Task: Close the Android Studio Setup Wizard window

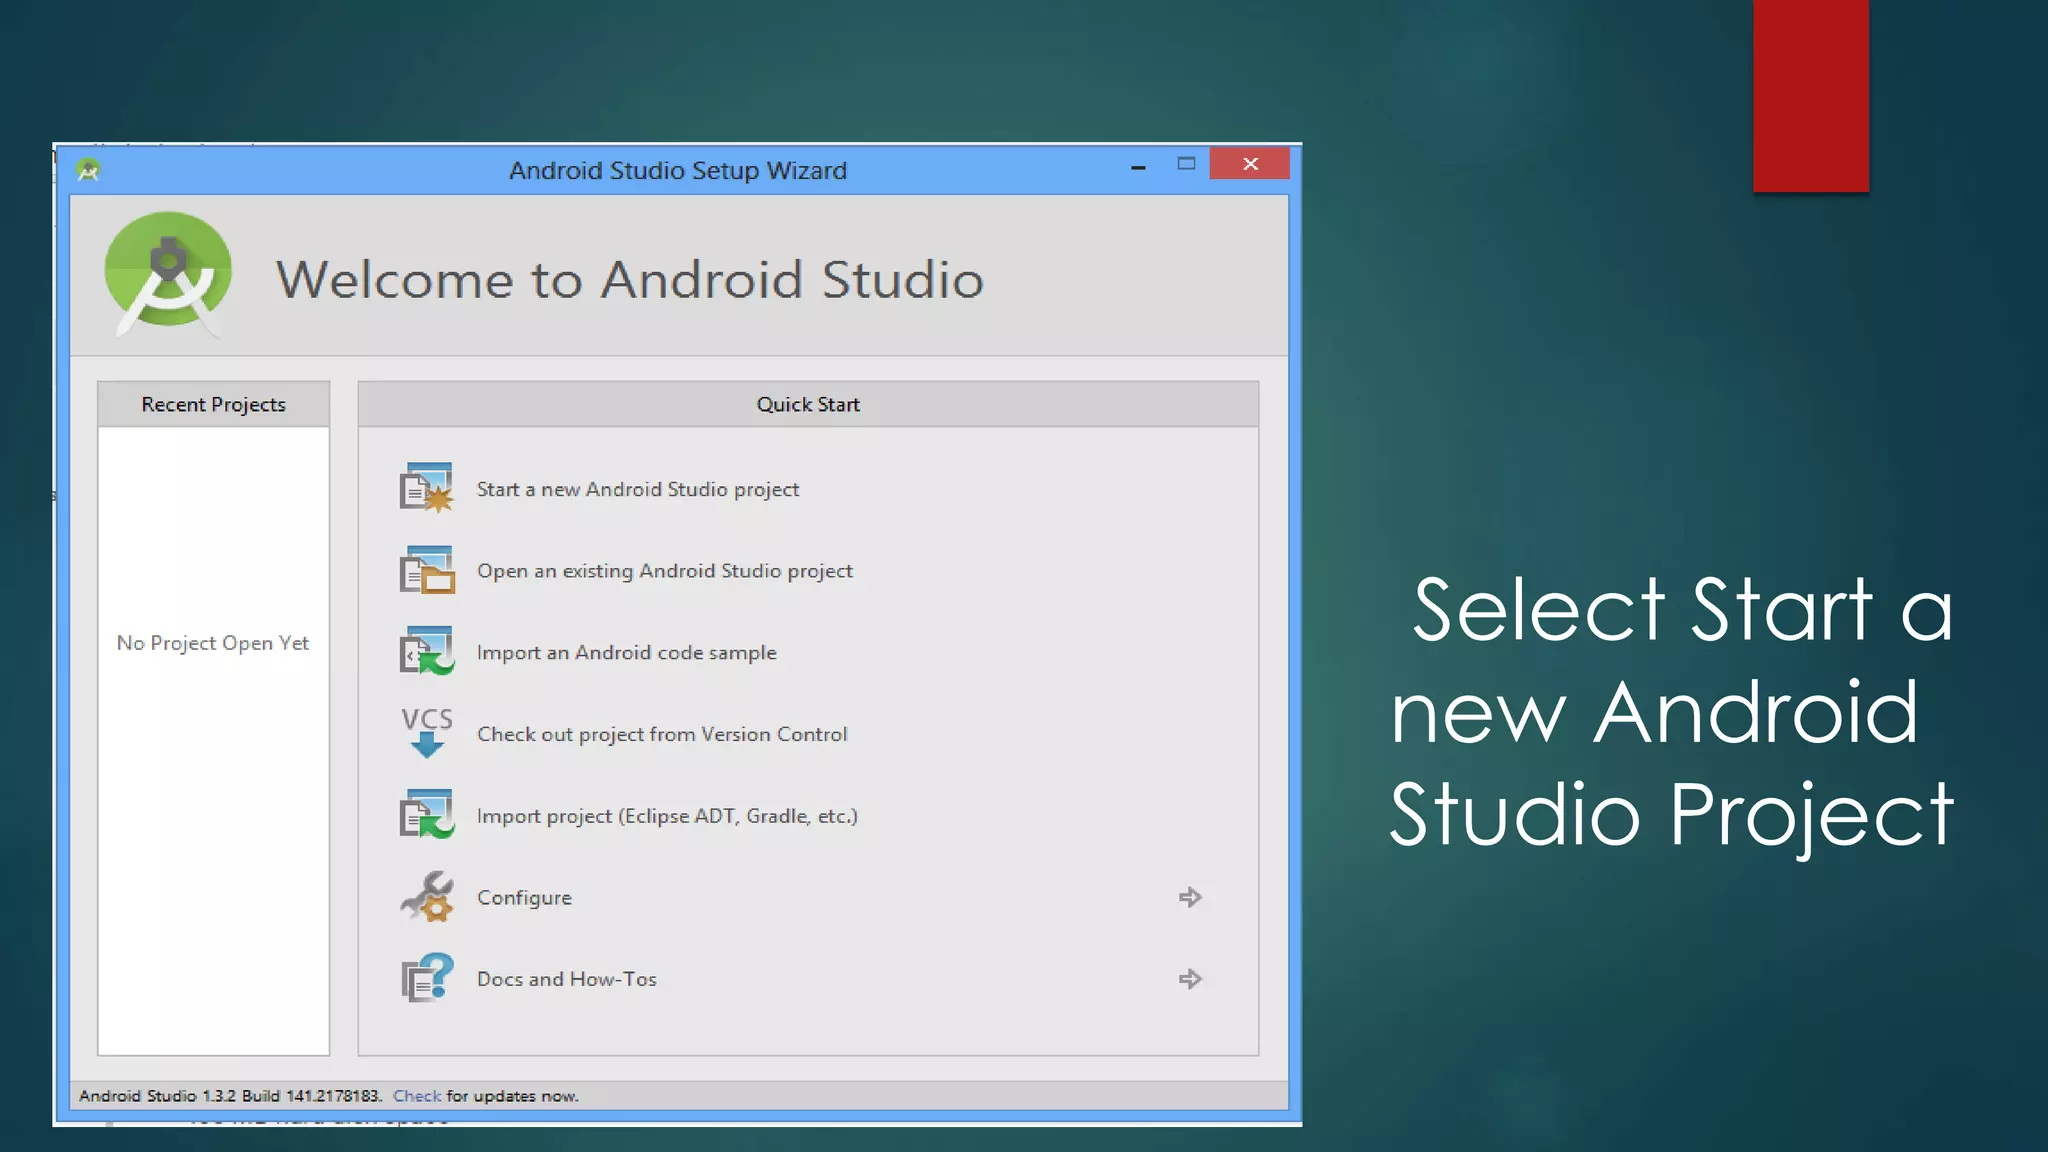Action: [x=1250, y=164]
